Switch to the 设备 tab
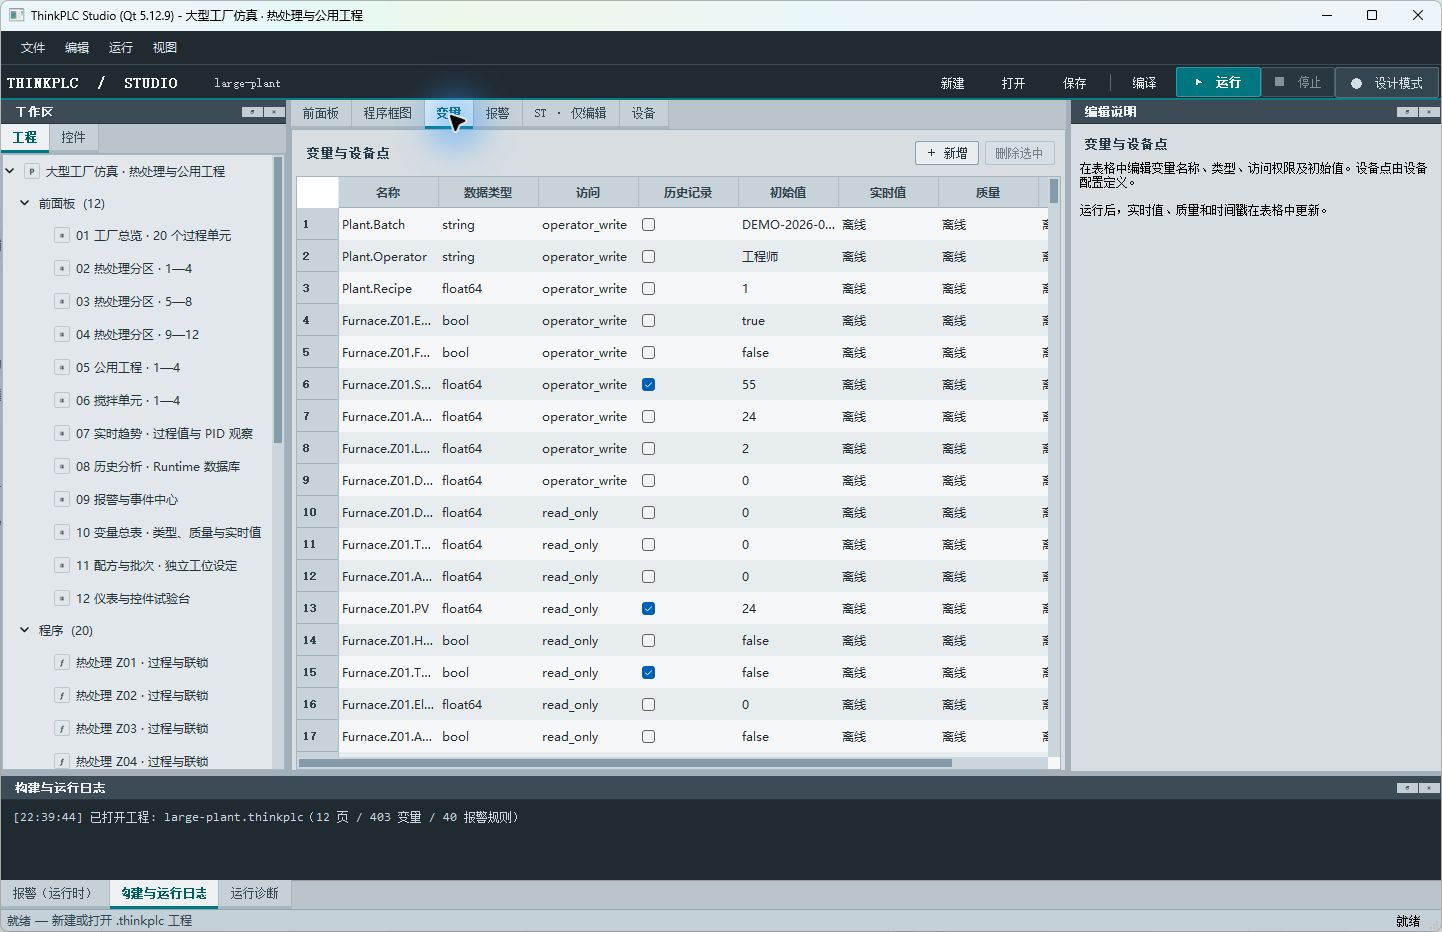 coord(643,114)
